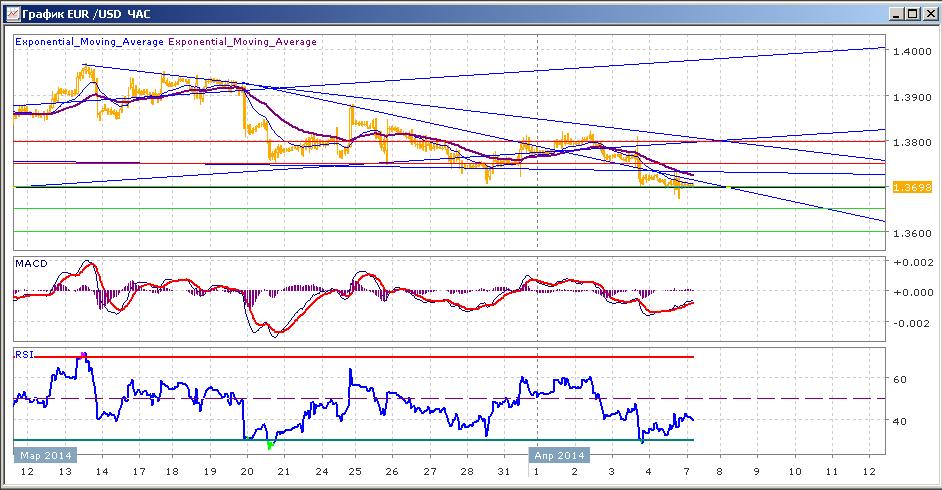942x490 pixels.
Task: Click date 28 on the time axis
Action: (x=467, y=472)
